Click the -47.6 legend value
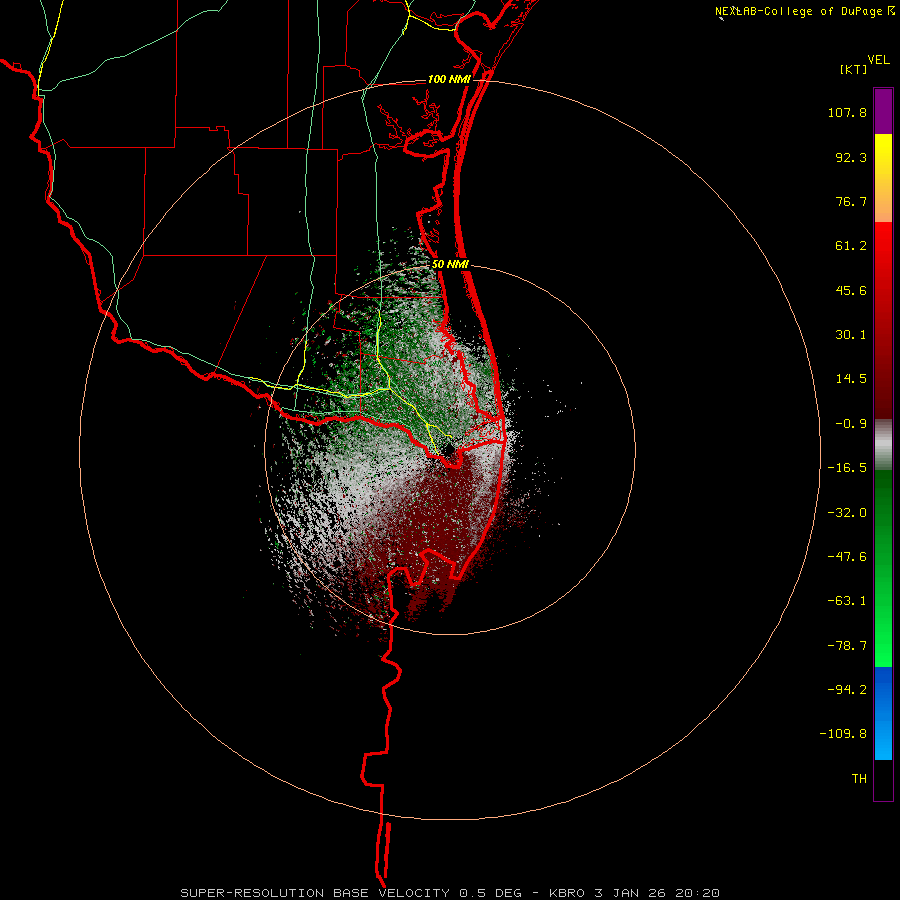900x900 pixels. (x=847, y=557)
